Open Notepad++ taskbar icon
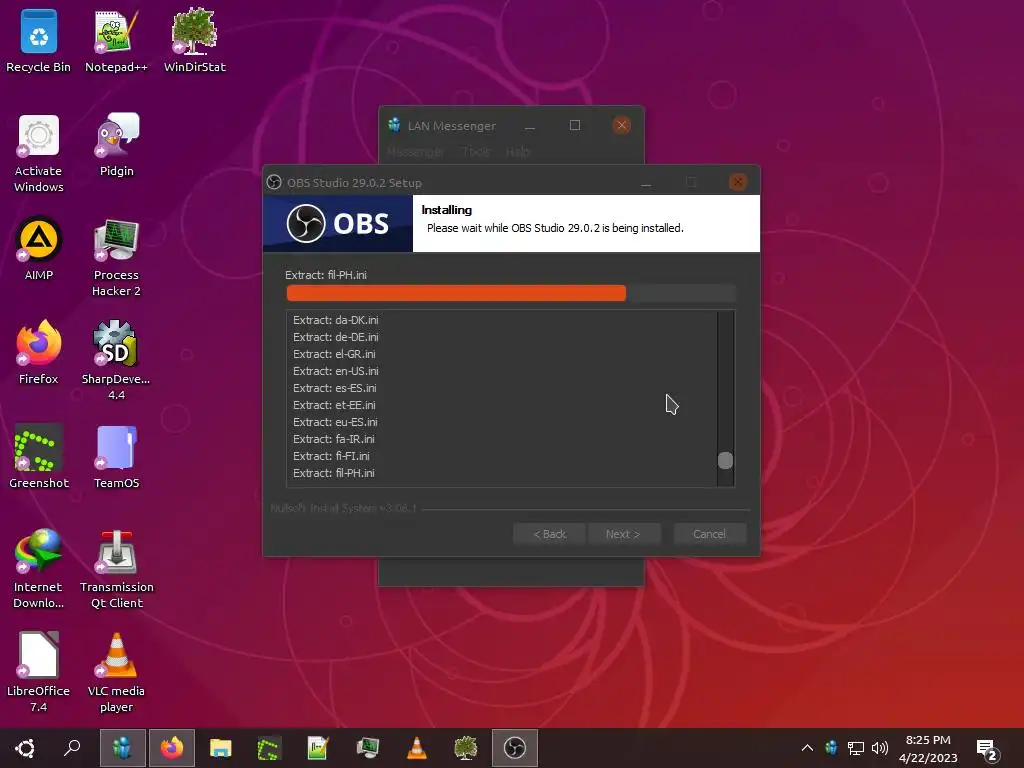 [318, 748]
